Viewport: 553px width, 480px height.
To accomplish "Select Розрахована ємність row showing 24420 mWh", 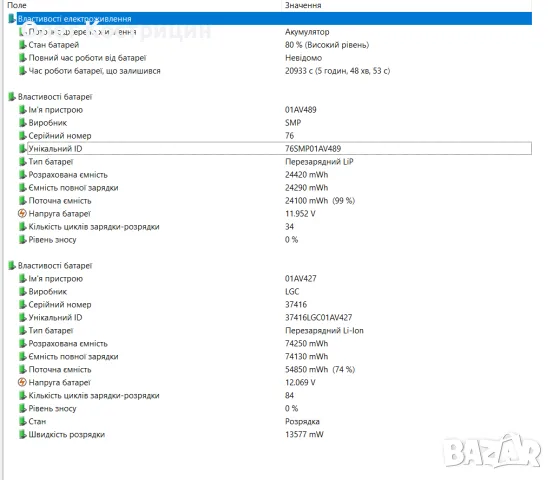I will (x=279, y=175).
